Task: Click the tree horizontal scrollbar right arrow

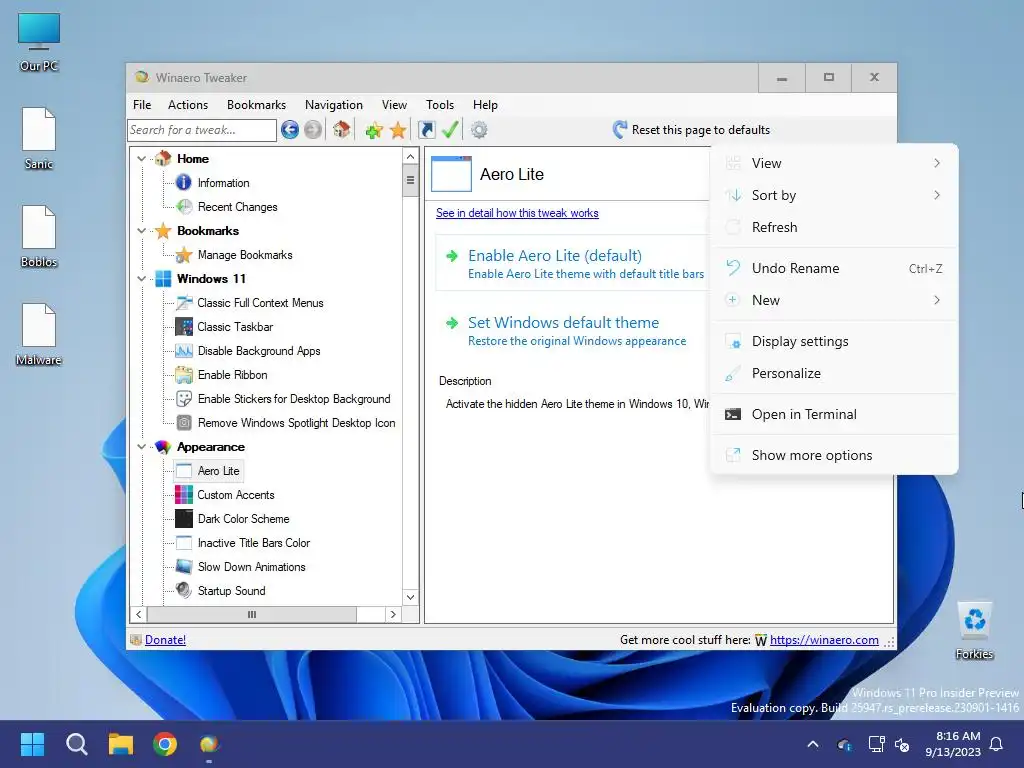Action: 393,615
